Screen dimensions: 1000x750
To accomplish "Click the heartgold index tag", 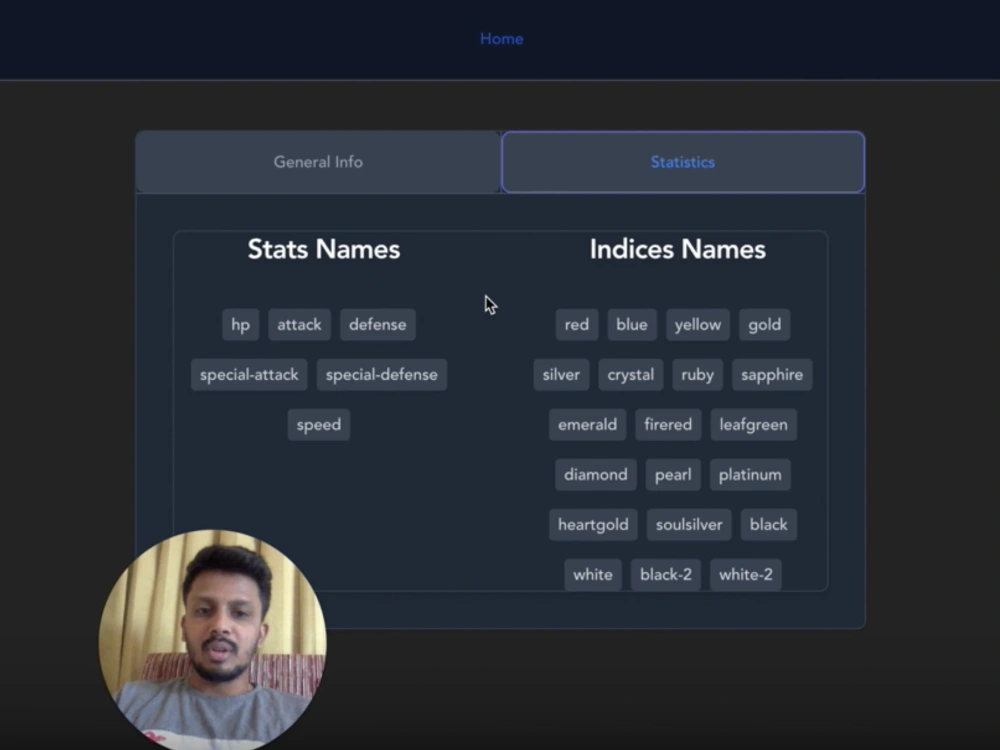I will [593, 525].
